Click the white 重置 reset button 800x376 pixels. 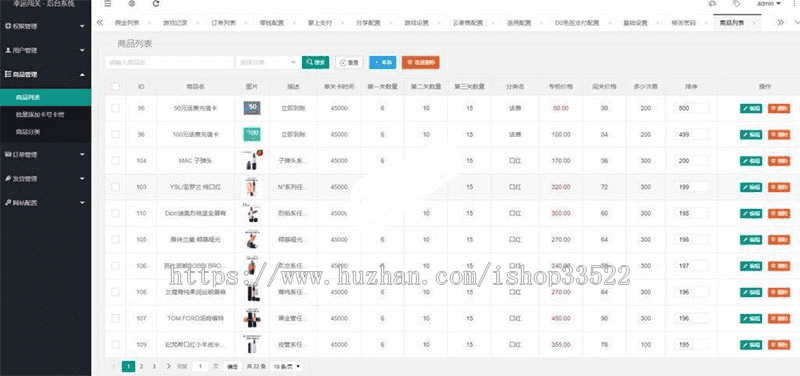tap(349, 62)
